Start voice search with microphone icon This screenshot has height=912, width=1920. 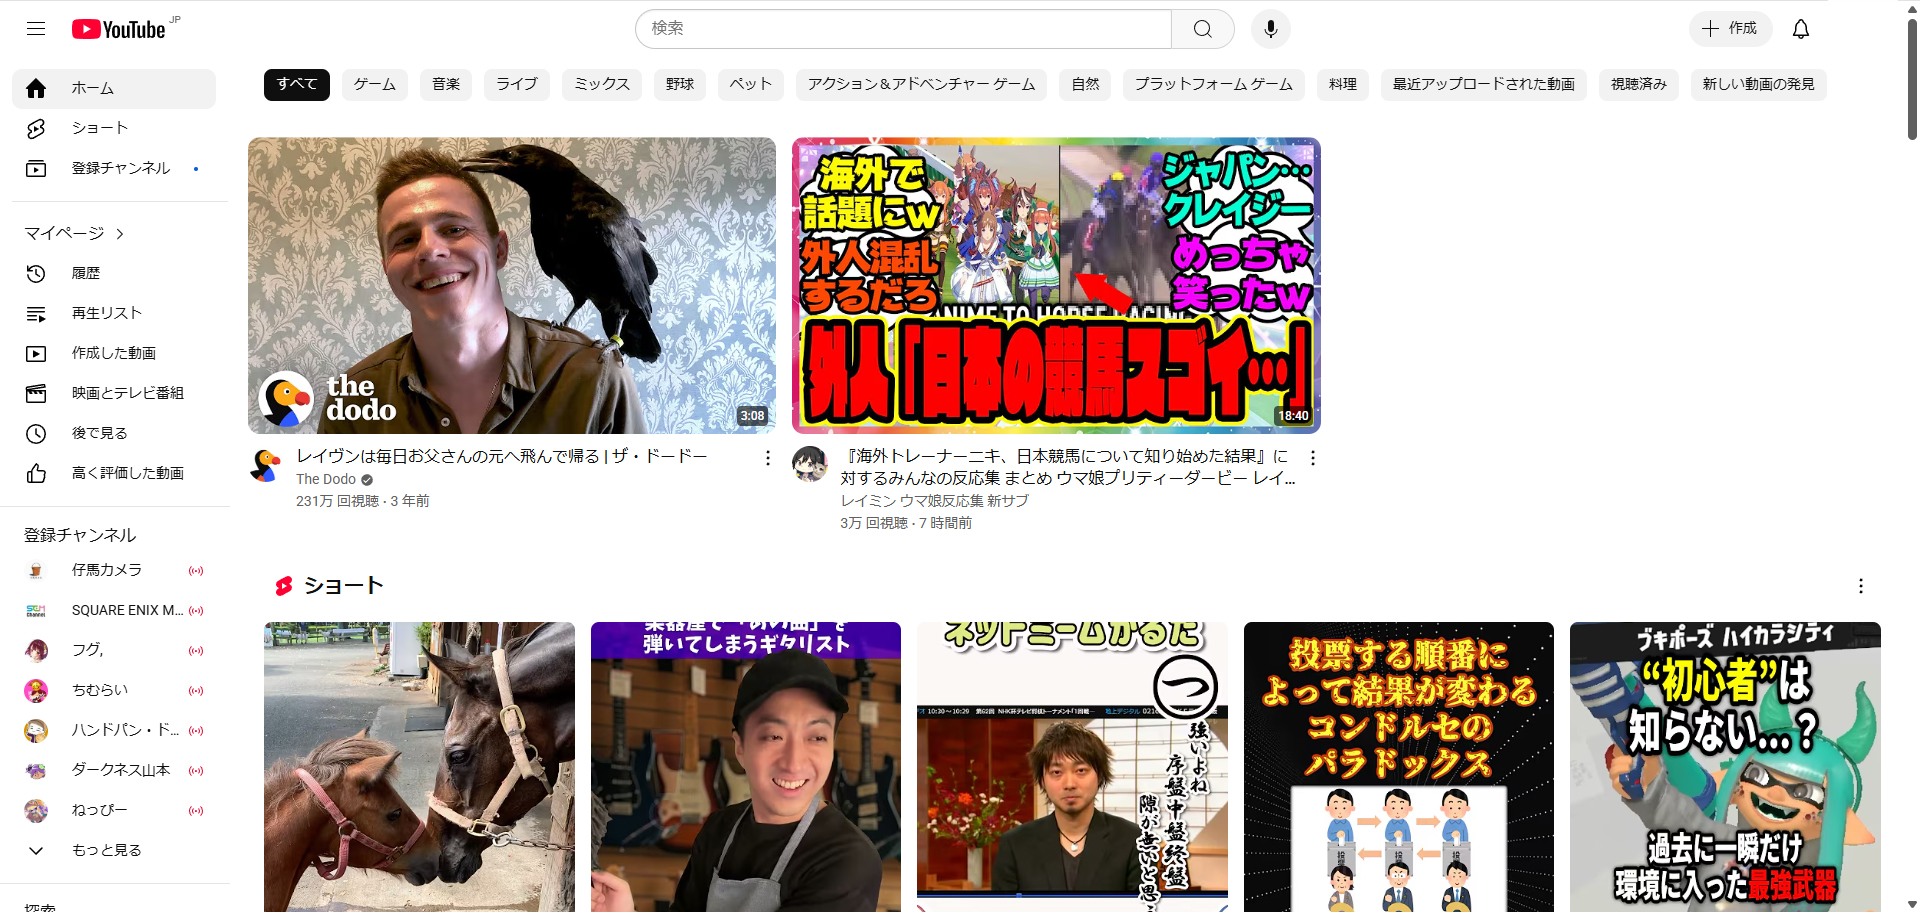coord(1270,29)
